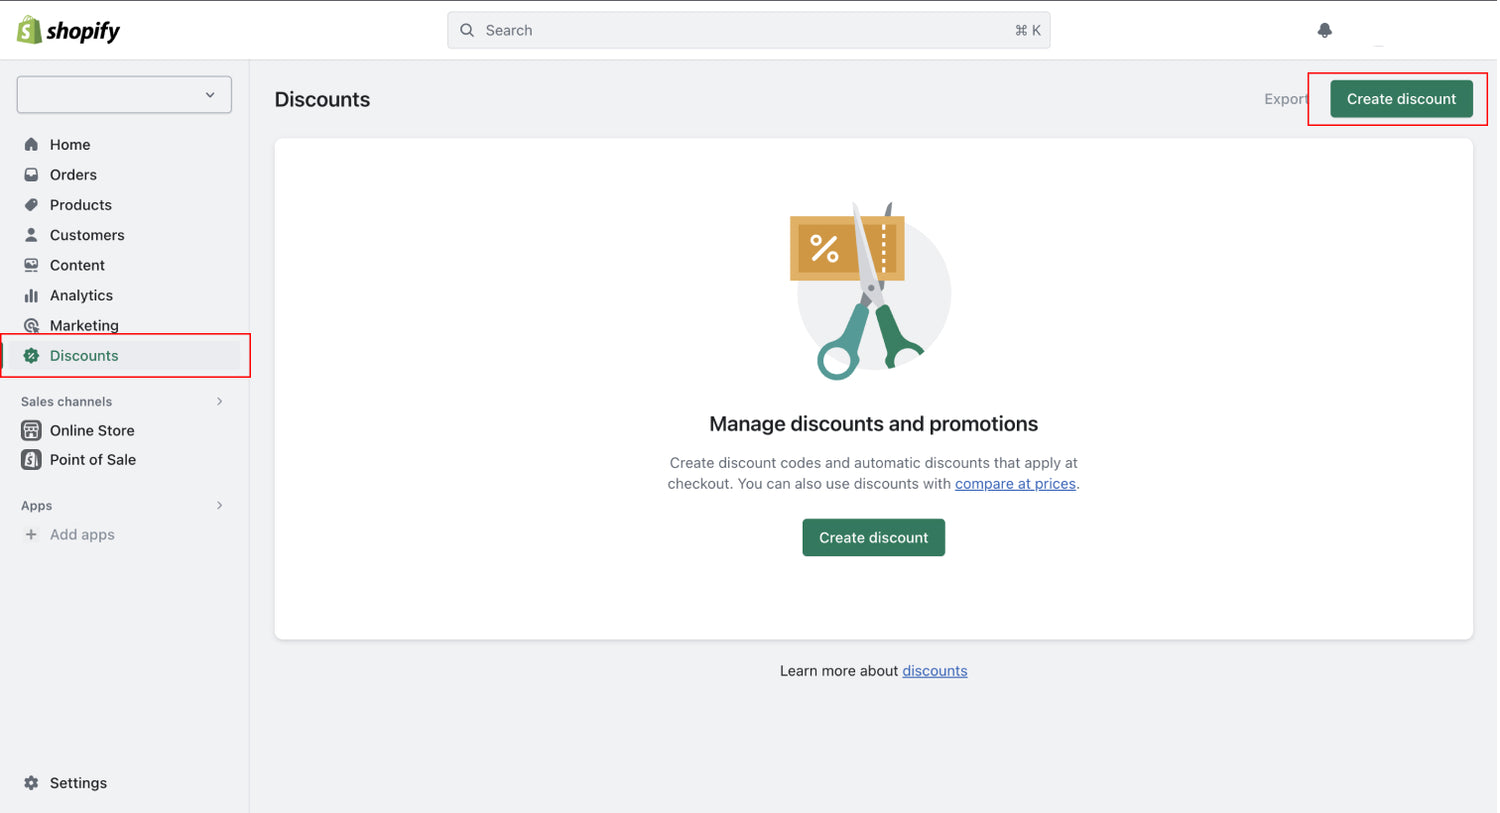Click the Point of Sale icon
The image size is (1500, 813).
(31, 460)
